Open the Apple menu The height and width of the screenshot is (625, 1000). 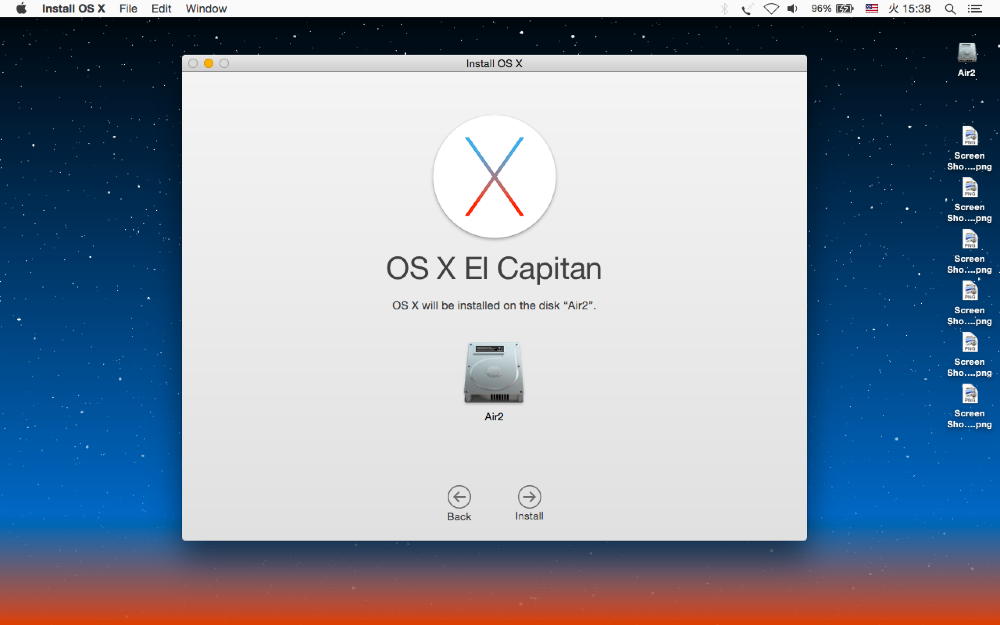coord(21,8)
